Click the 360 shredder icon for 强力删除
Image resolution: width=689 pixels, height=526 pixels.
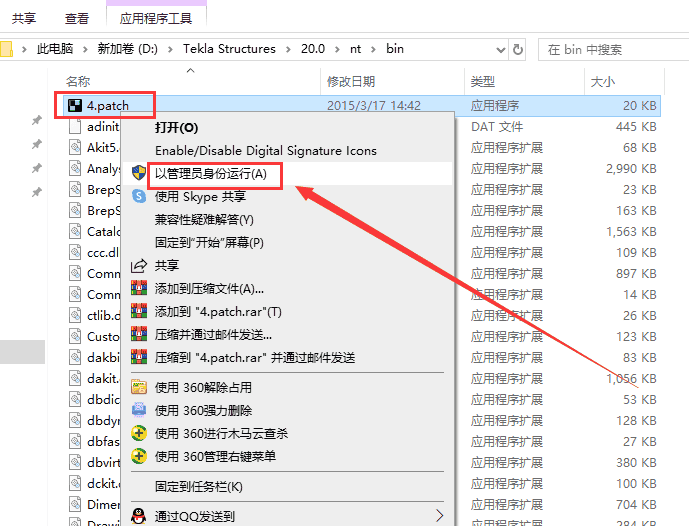tap(139, 410)
